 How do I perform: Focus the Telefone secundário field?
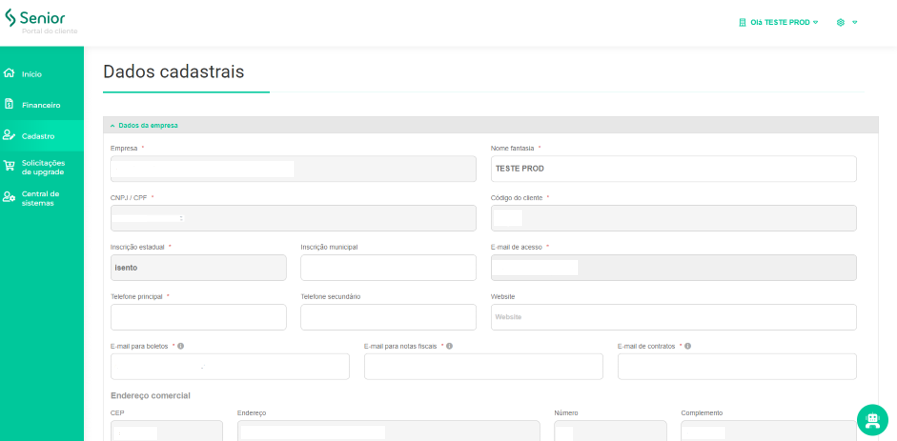tap(388, 317)
